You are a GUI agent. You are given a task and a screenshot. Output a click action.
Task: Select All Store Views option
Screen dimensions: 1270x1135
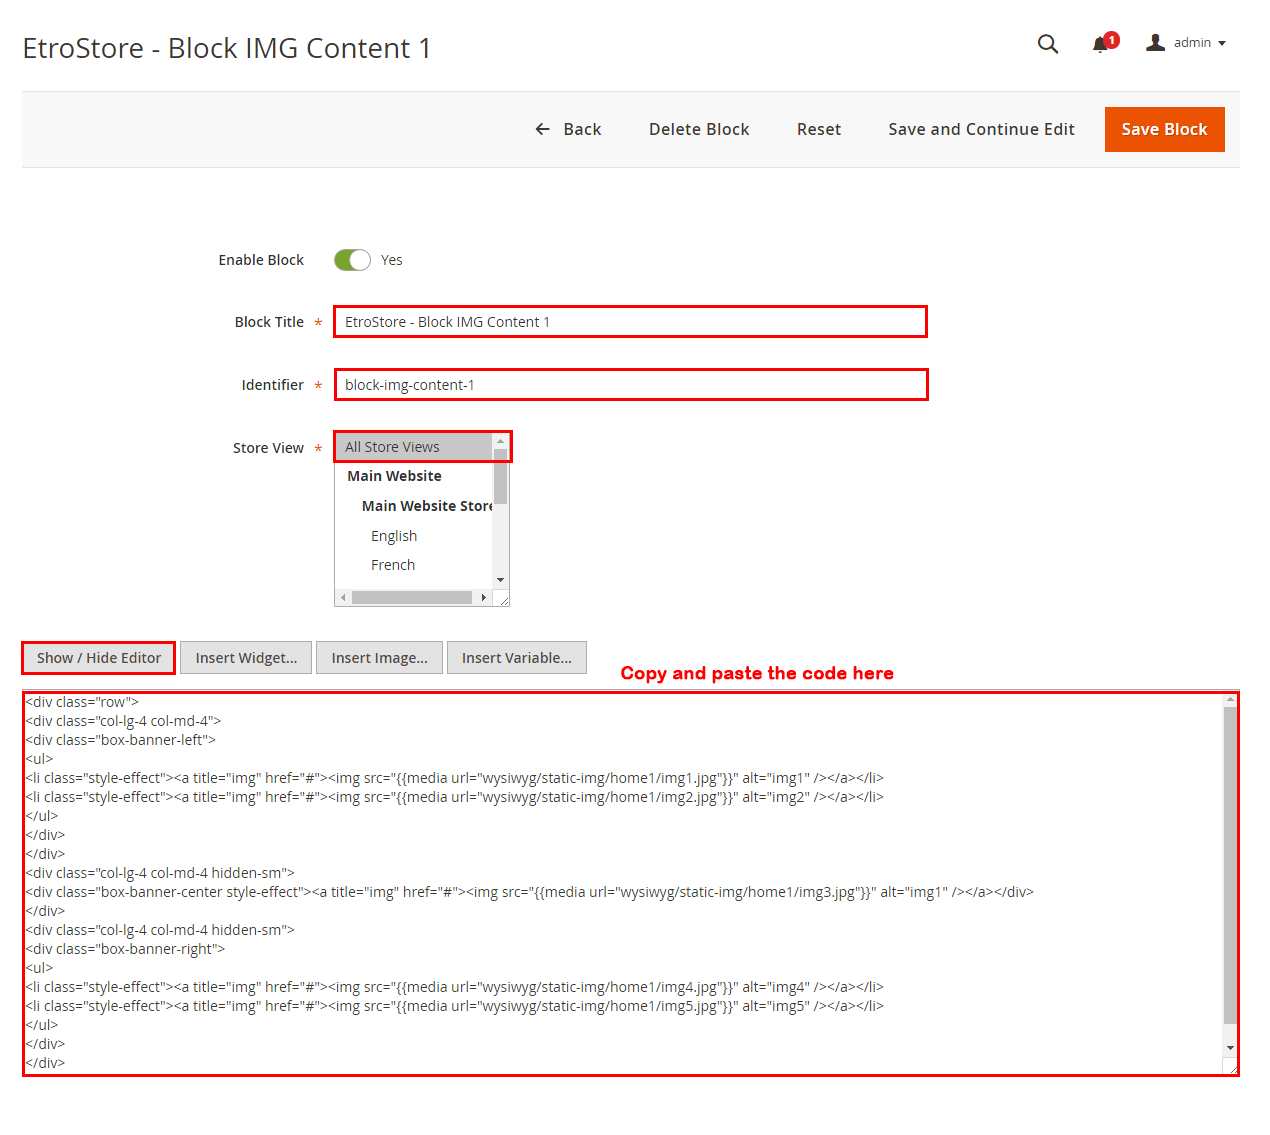(x=414, y=447)
